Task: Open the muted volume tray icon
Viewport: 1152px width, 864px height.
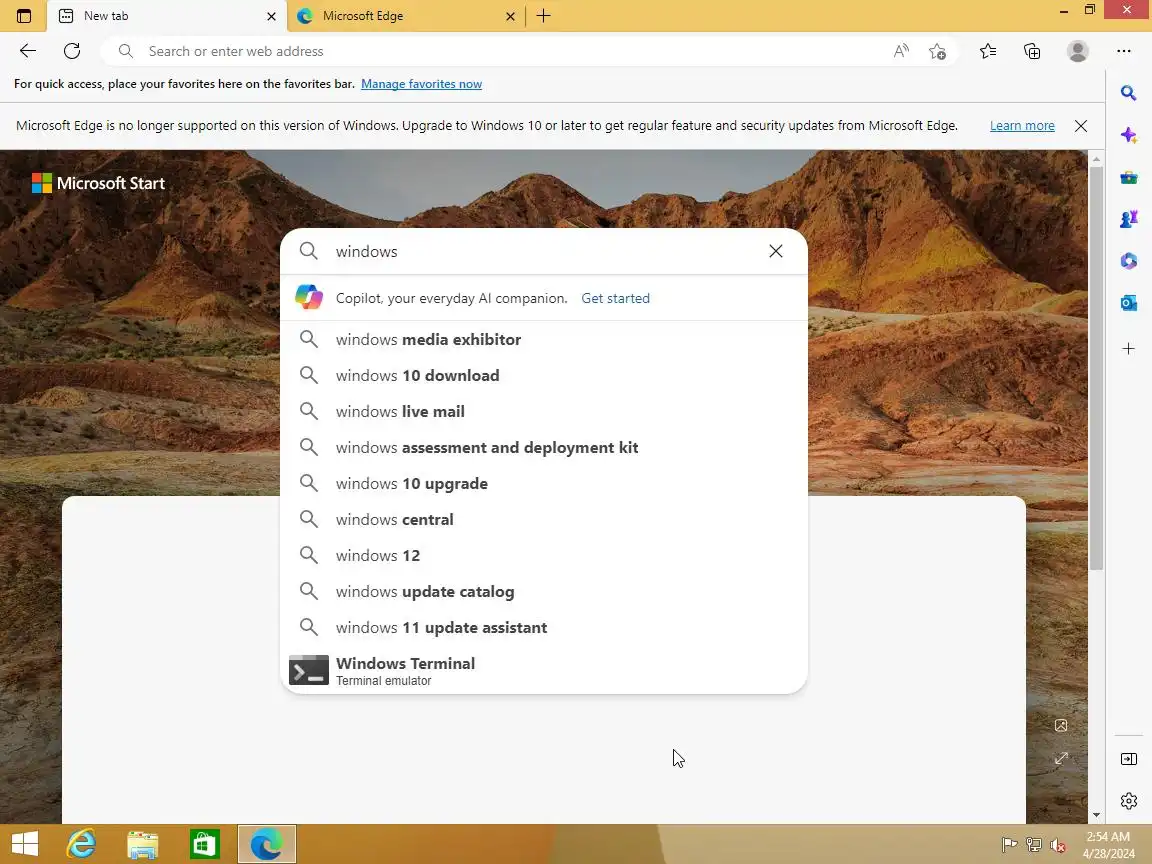Action: 1058,845
